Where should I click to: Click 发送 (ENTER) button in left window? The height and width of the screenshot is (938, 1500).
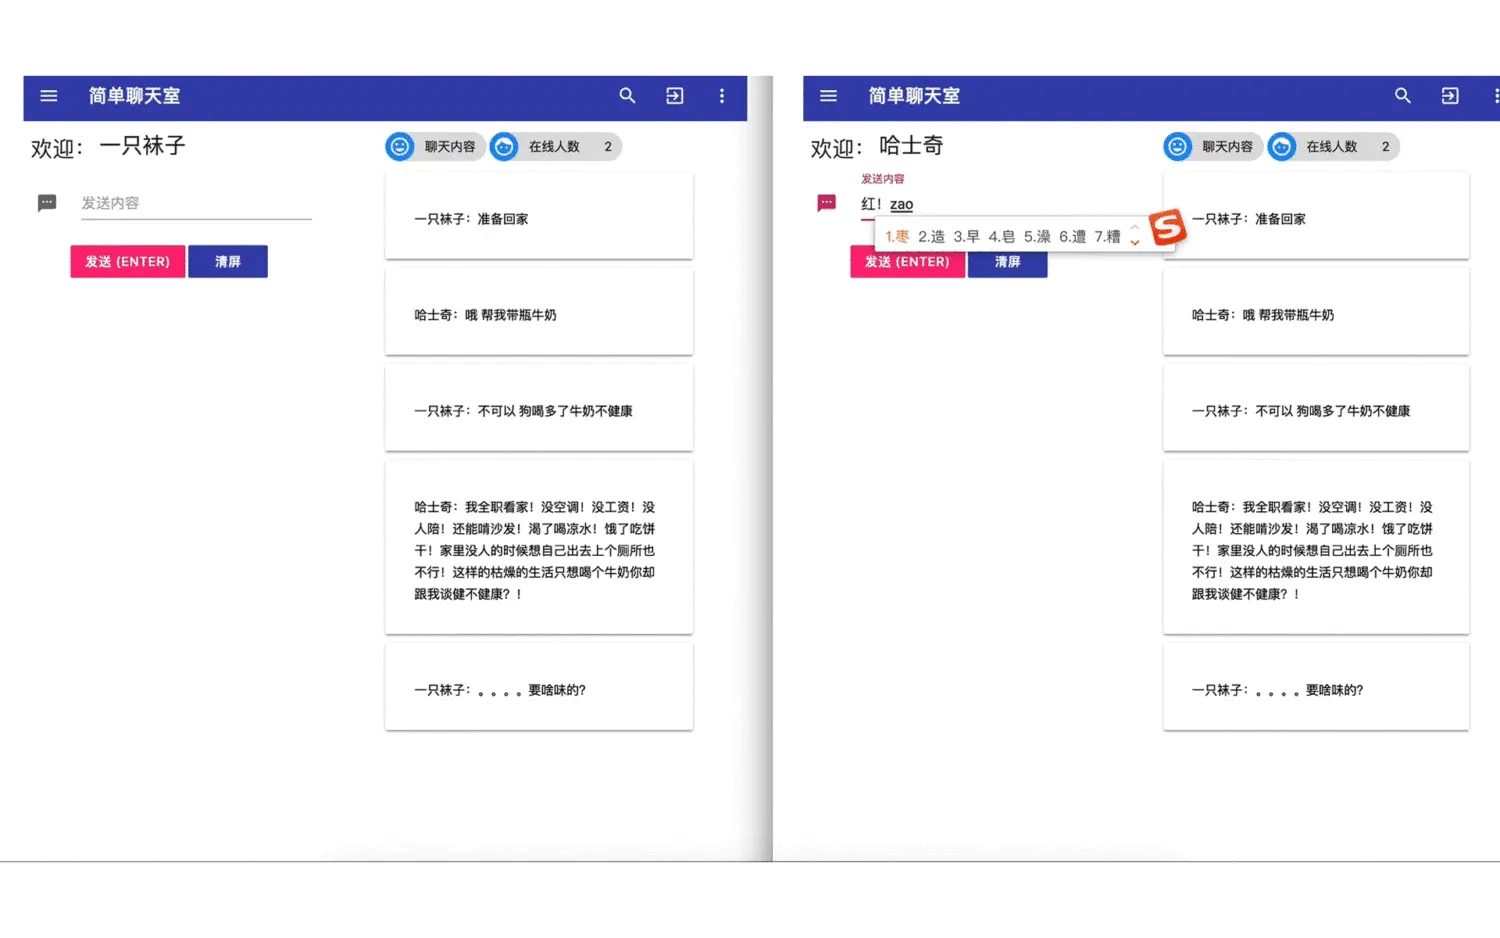tap(128, 262)
